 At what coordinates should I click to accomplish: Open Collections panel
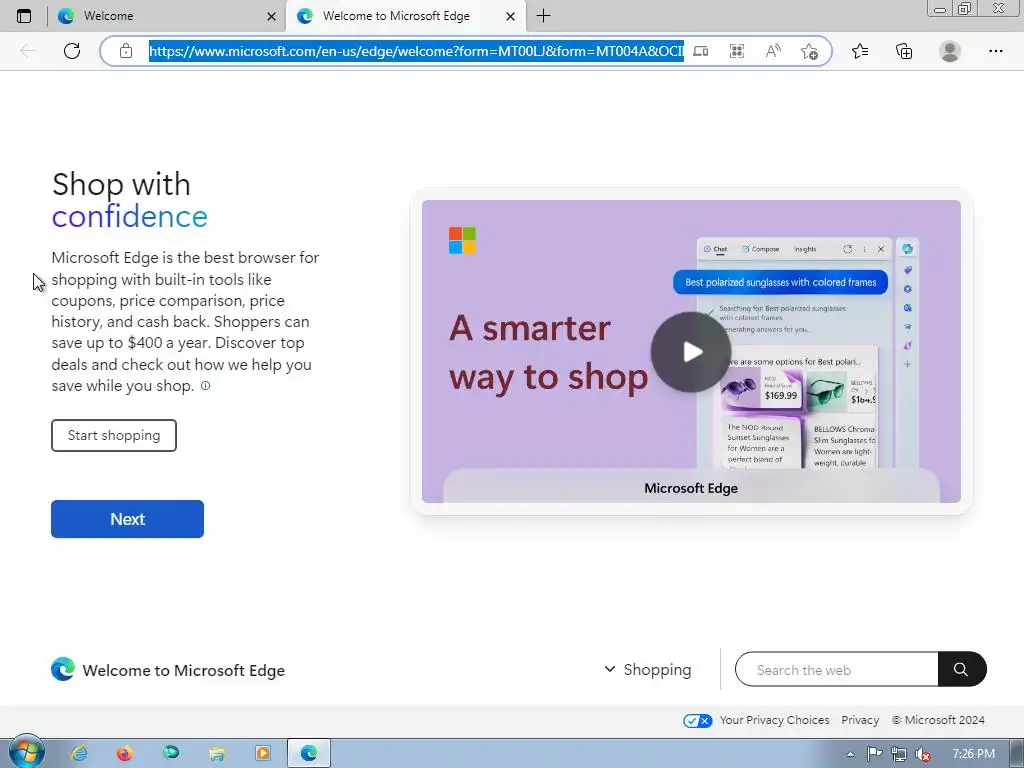(x=904, y=51)
